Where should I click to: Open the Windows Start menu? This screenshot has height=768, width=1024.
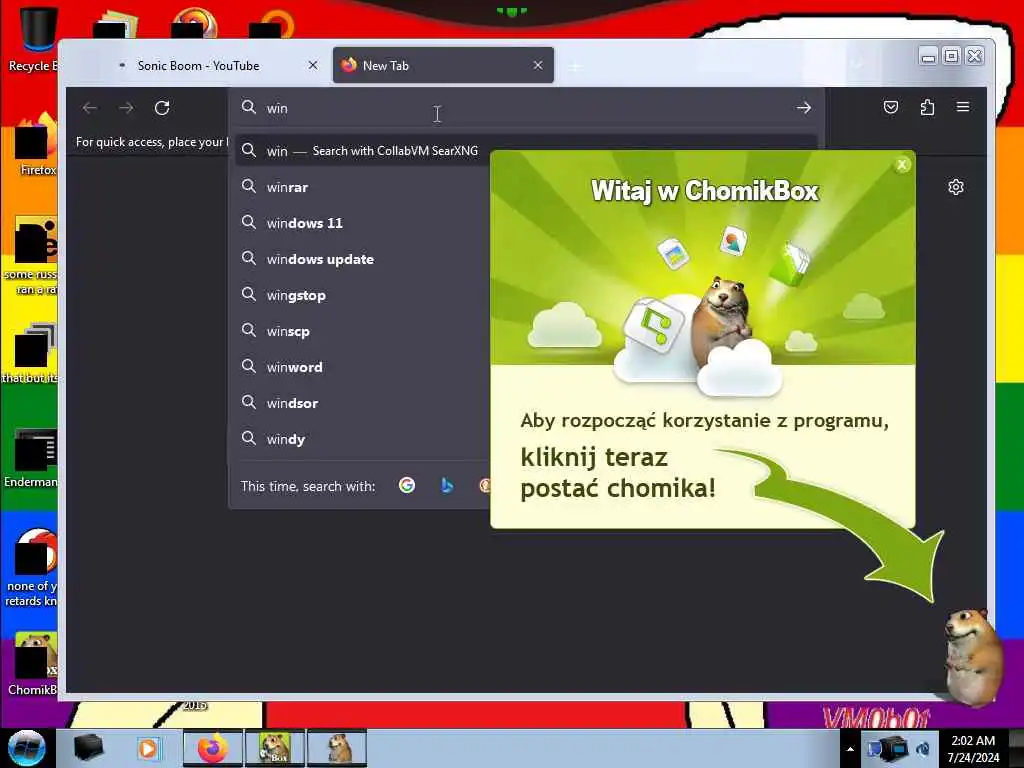click(x=27, y=748)
